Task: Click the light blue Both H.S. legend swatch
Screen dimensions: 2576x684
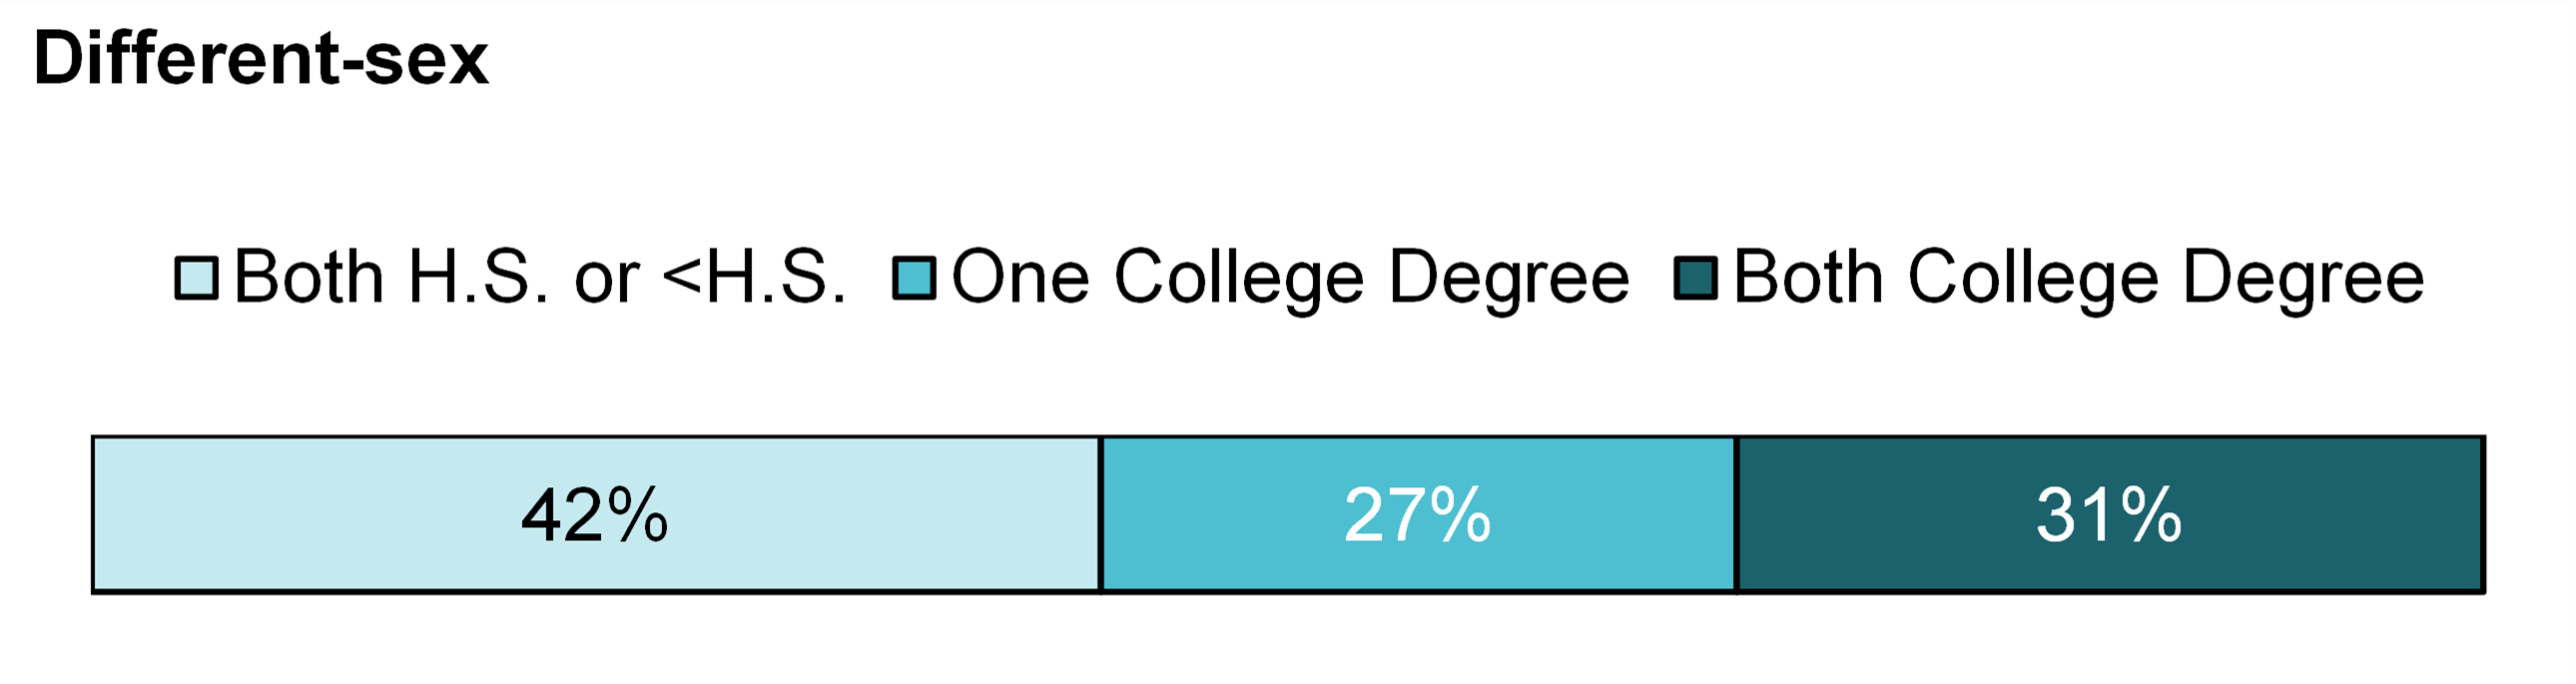Action: (x=196, y=278)
